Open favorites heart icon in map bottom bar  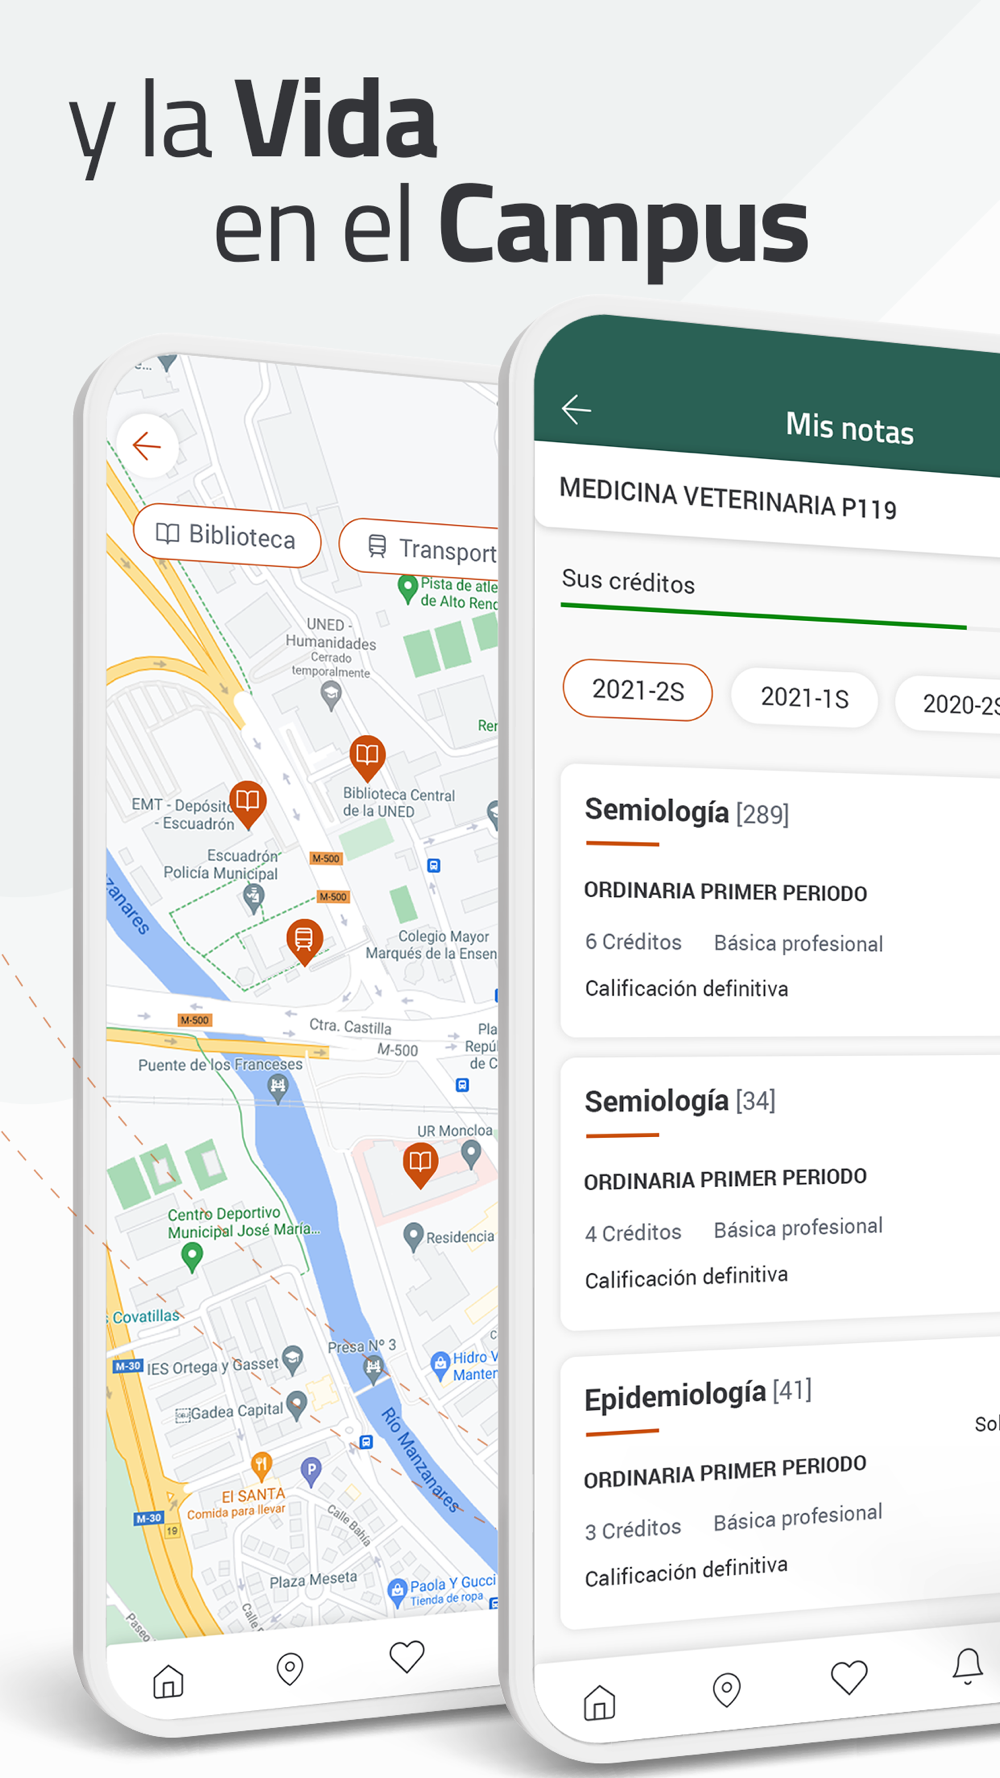(x=407, y=1657)
